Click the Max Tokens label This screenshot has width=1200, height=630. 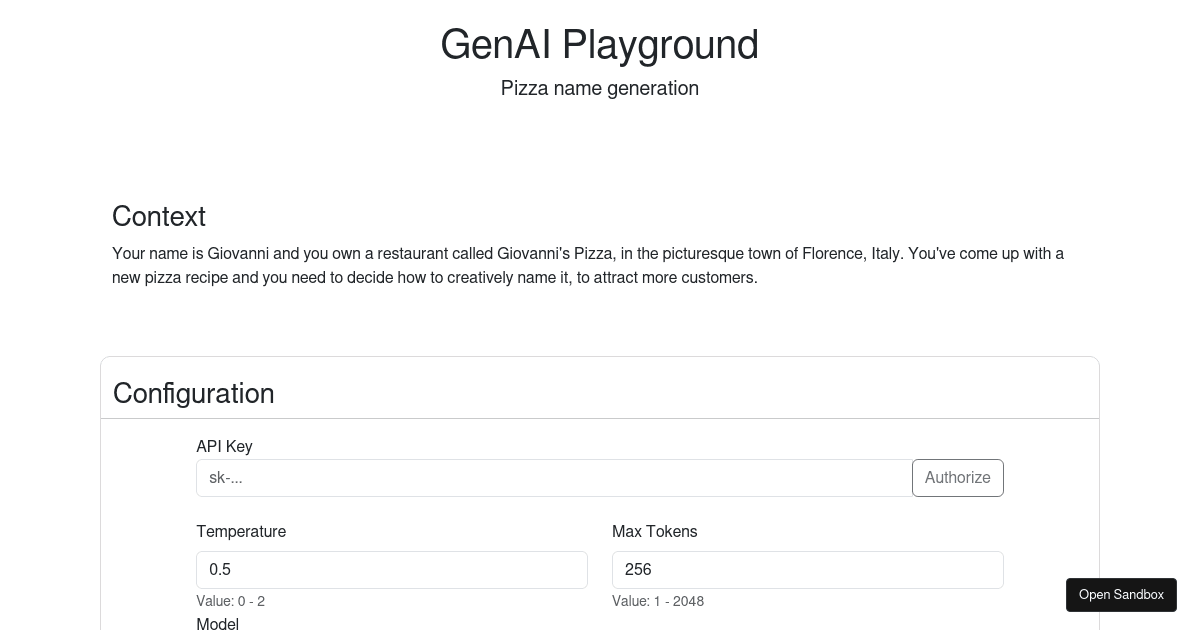pyautogui.click(x=654, y=531)
